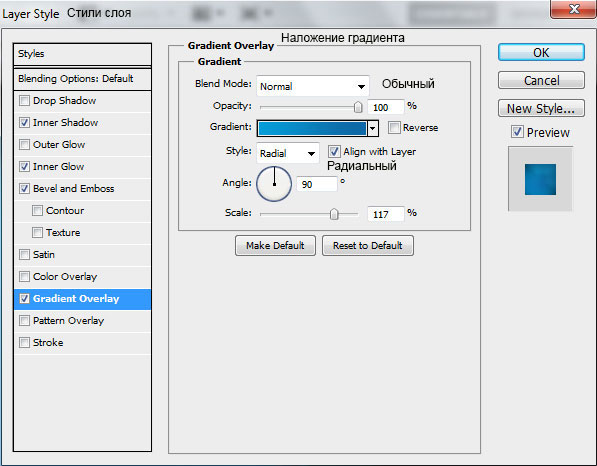Open the Drop Shadow settings row

pos(82,101)
